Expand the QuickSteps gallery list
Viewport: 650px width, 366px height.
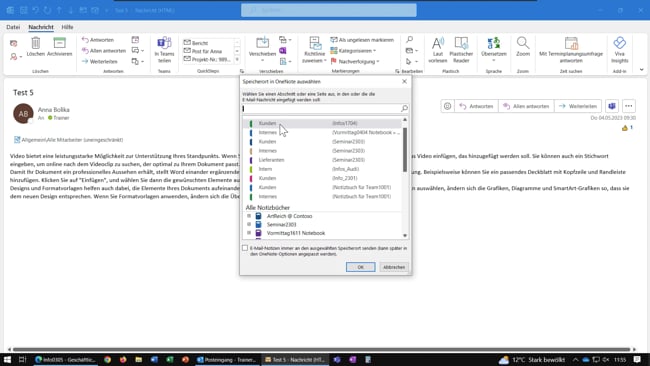coord(237,60)
